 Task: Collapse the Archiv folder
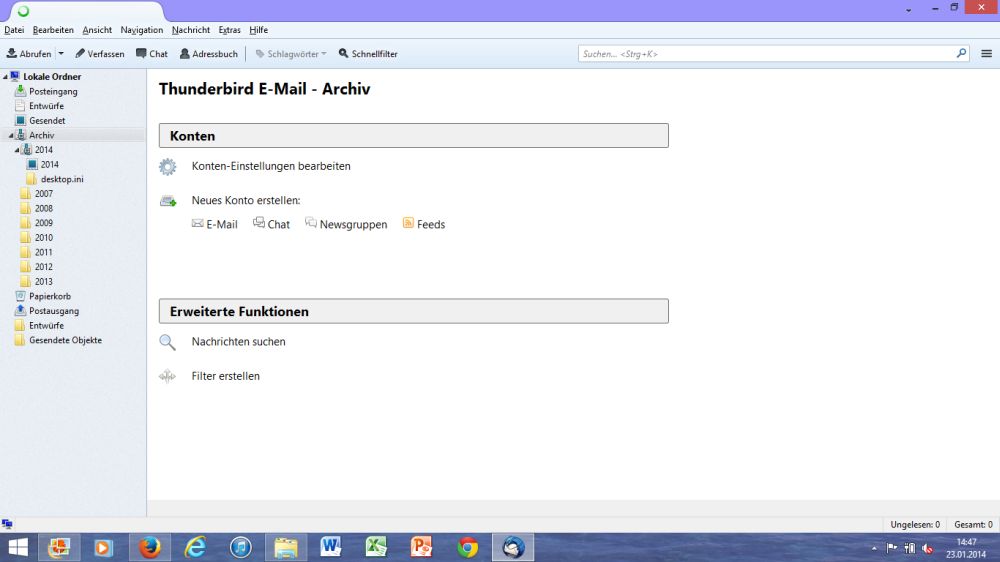pos(11,135)
